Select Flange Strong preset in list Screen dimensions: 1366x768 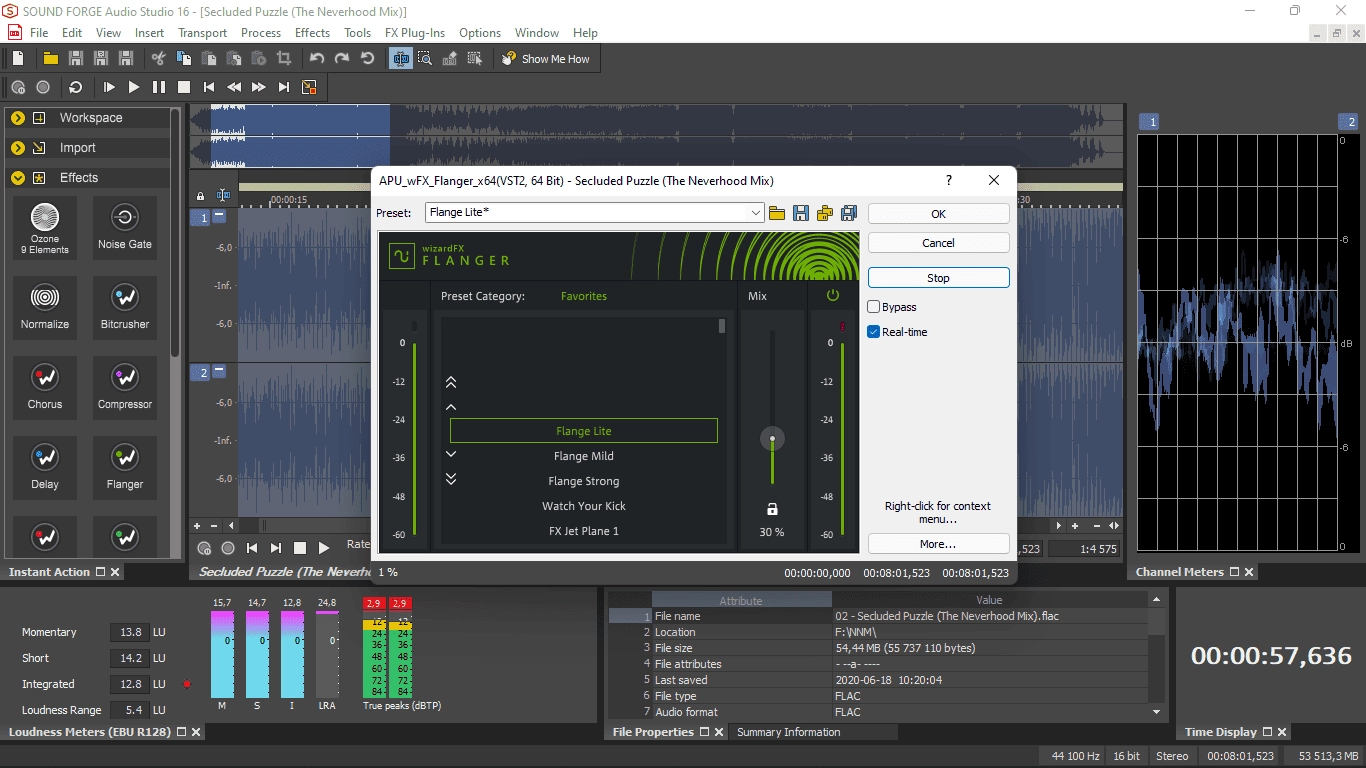click(x=584, y=481)
